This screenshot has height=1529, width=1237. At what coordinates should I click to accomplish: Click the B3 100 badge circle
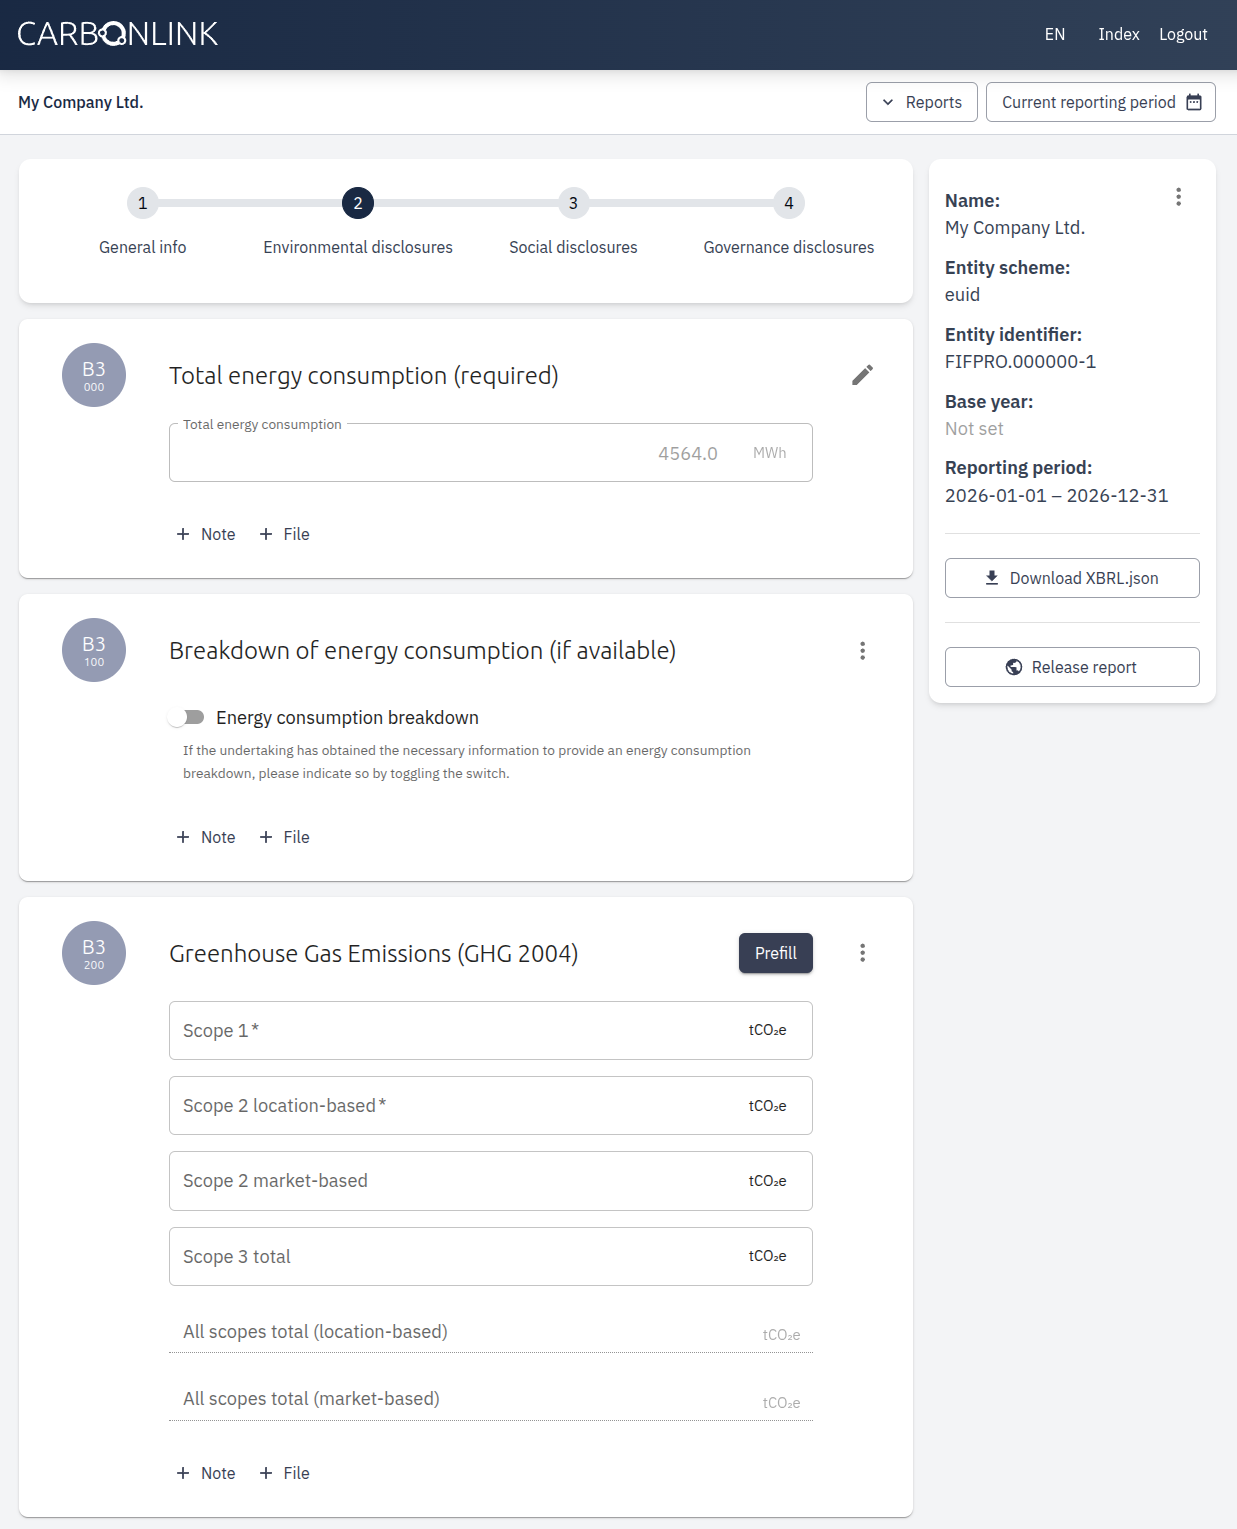coord(94,650)
